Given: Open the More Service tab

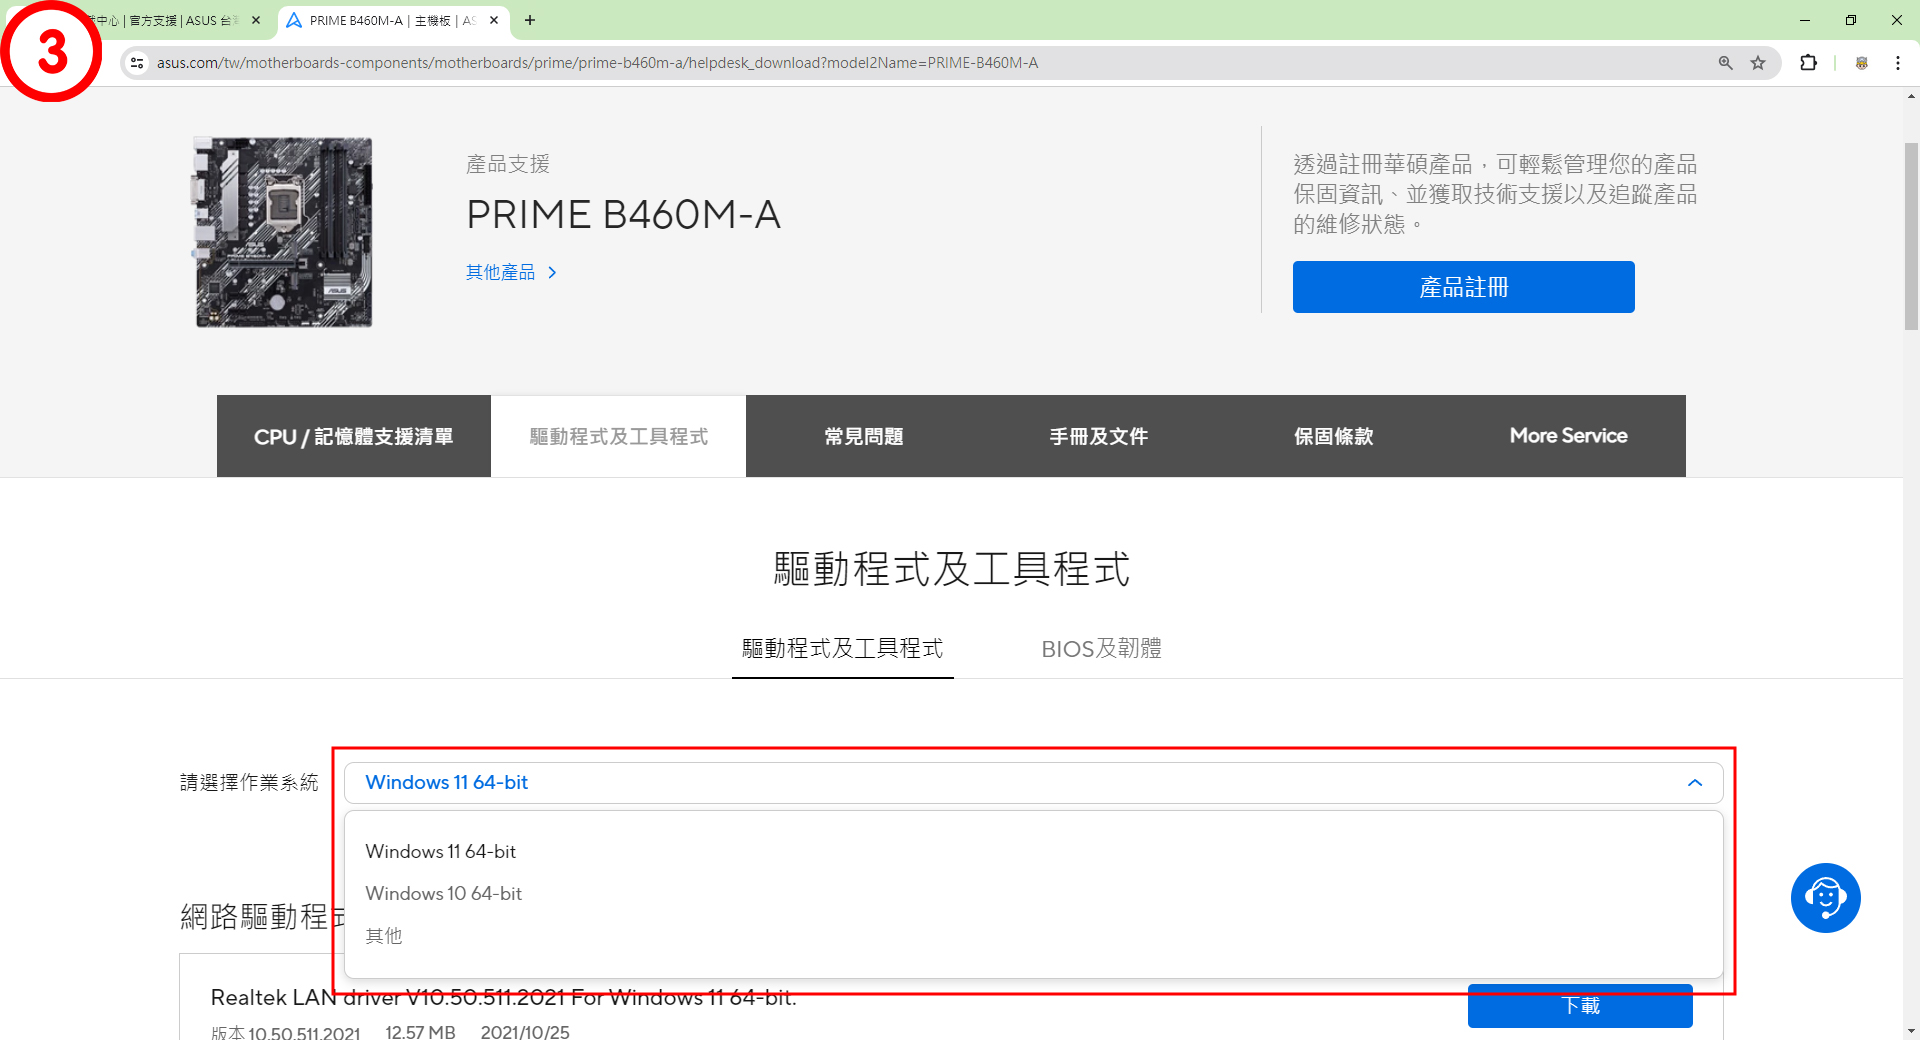Looking at the screenshot, I should coord(1568,436).
